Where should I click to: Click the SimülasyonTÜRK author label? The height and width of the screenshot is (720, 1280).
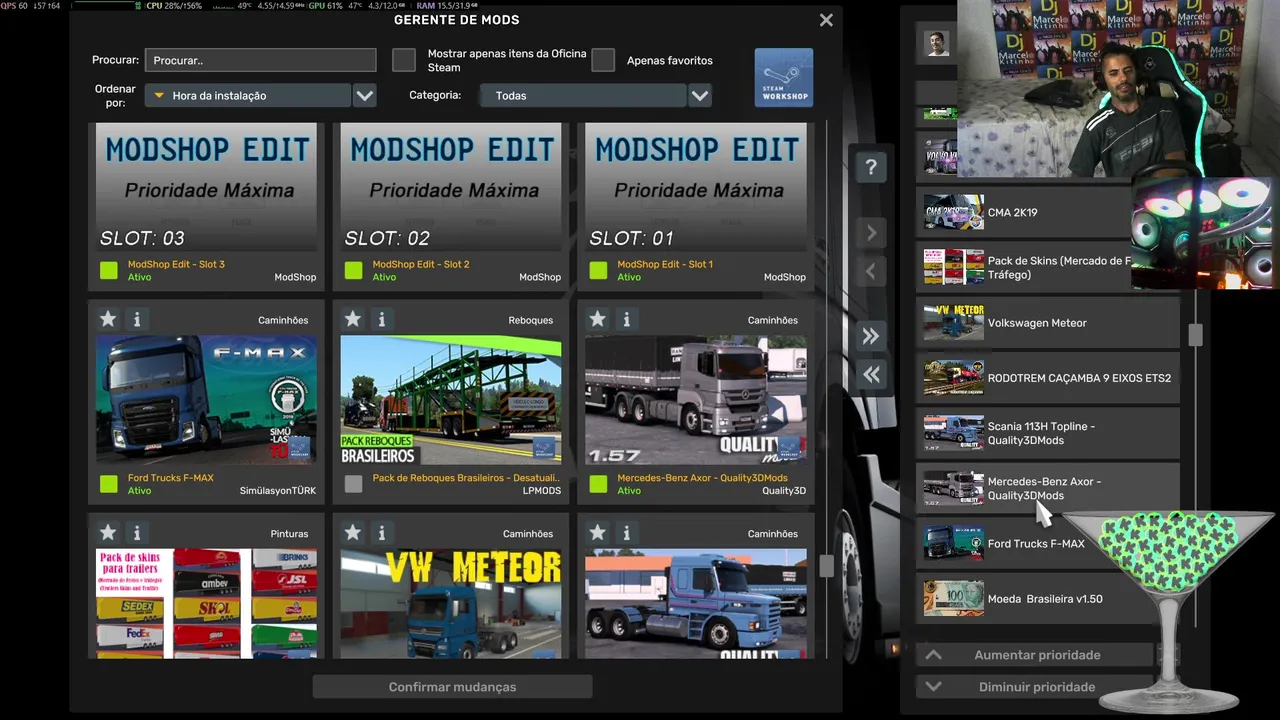click(278, 491)
